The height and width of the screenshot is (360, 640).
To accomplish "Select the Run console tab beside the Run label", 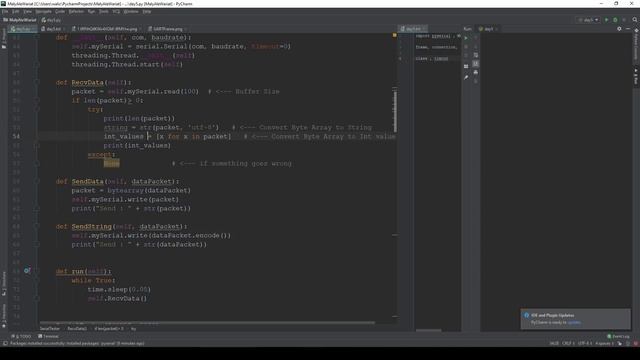I will click(x=488, y=29).
